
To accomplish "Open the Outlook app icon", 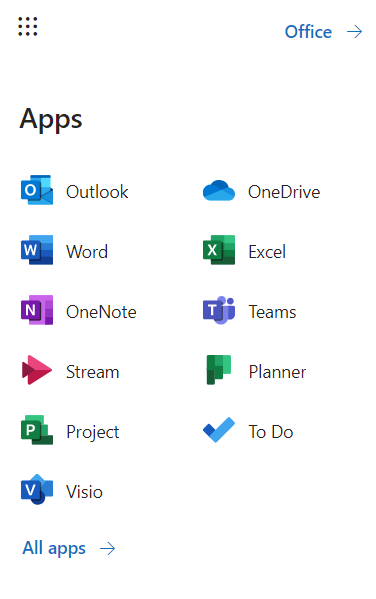I will tap(37, 190).
